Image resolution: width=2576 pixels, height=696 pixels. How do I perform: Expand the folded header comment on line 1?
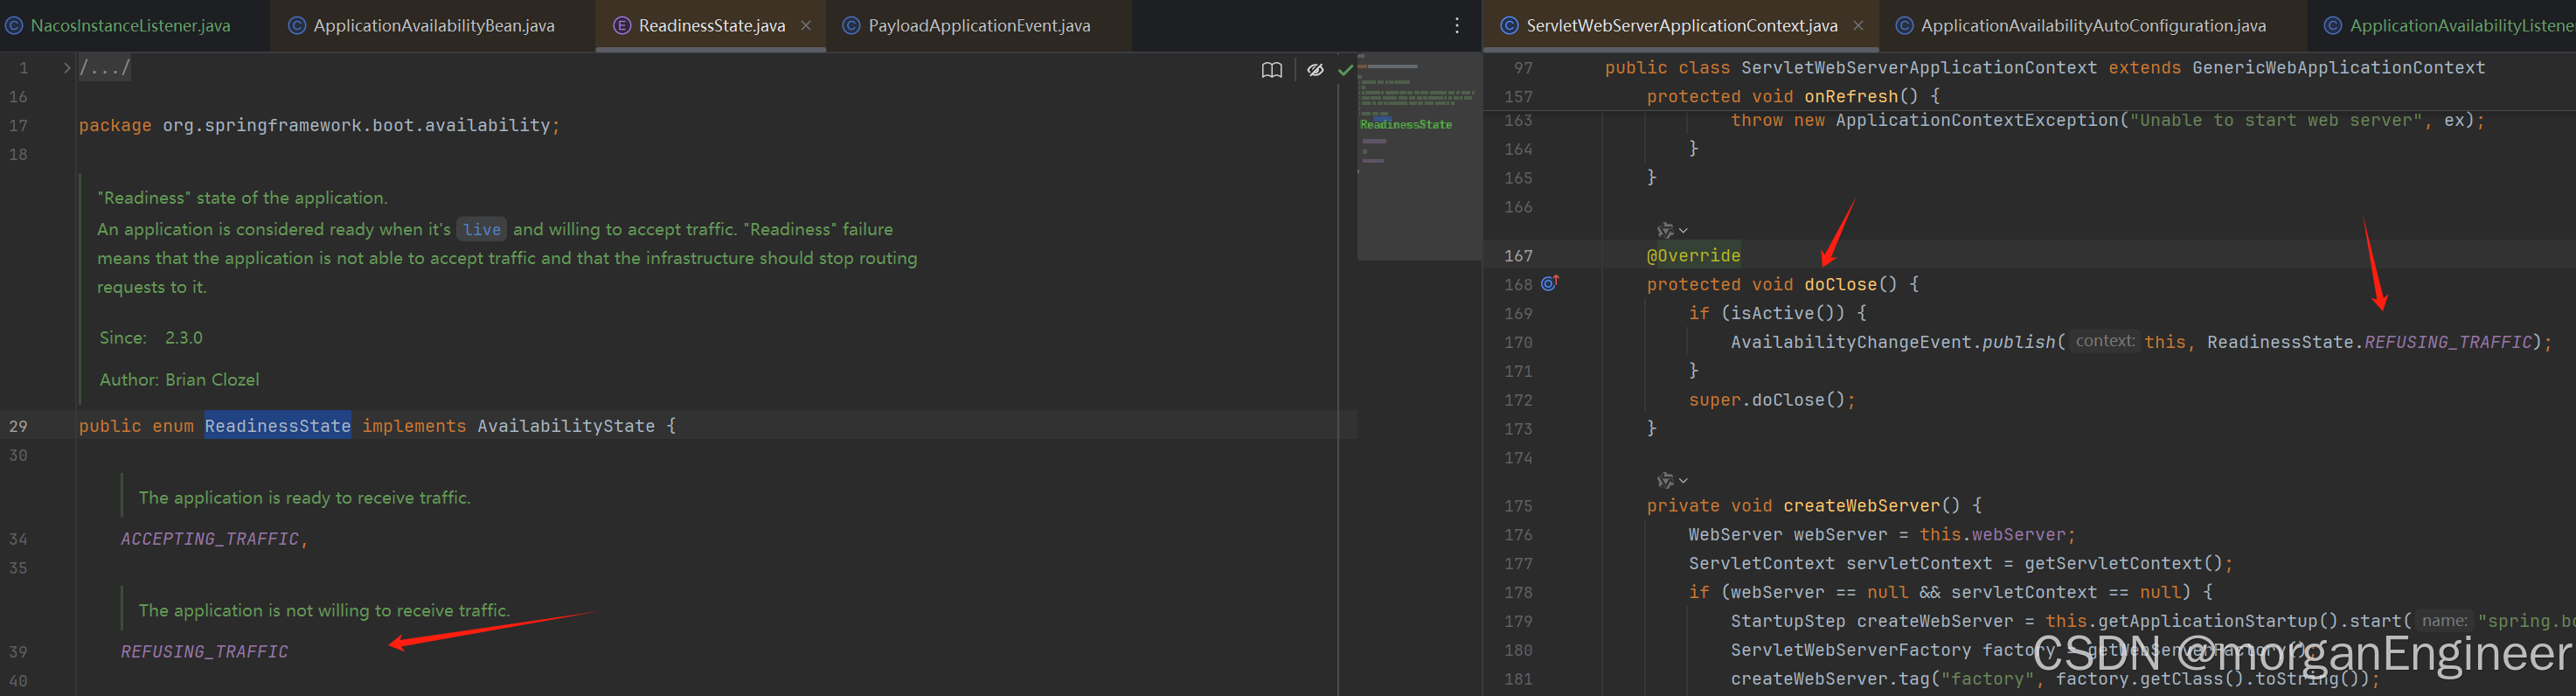coord(67,68)
